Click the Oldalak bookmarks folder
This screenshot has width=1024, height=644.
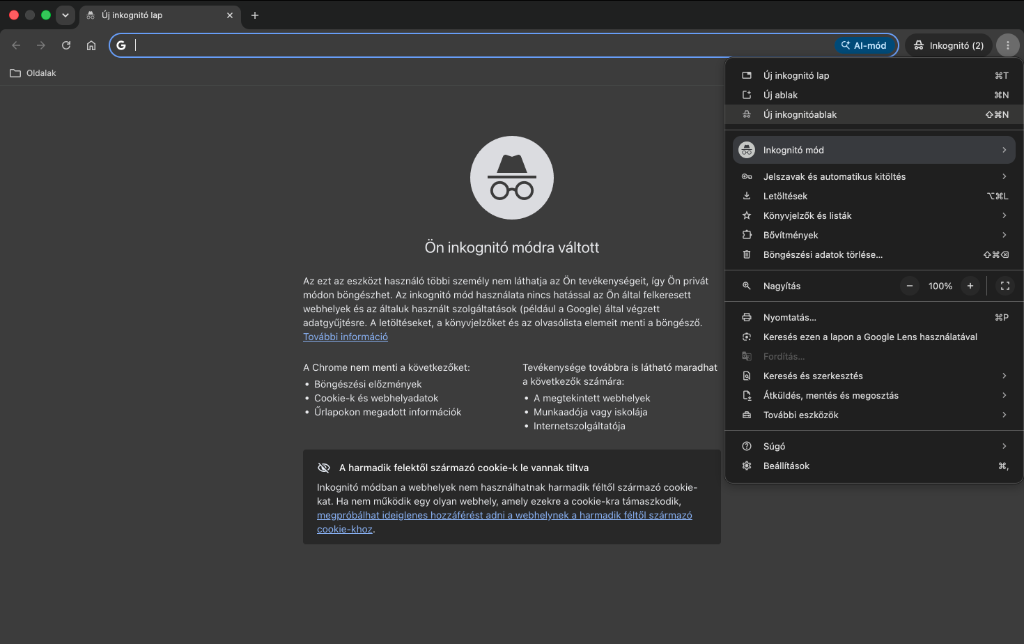point(33,73)
